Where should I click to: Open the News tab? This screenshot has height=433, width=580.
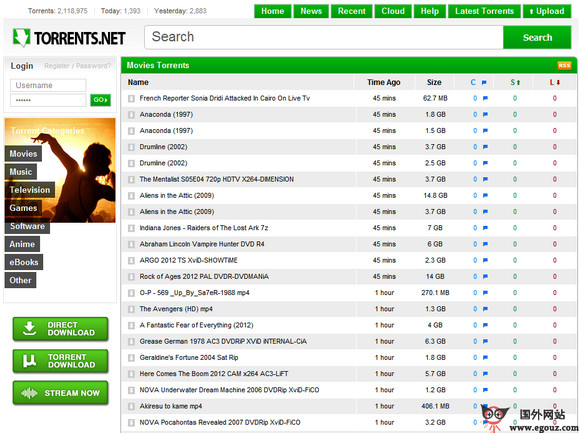[x=311, y=11]
